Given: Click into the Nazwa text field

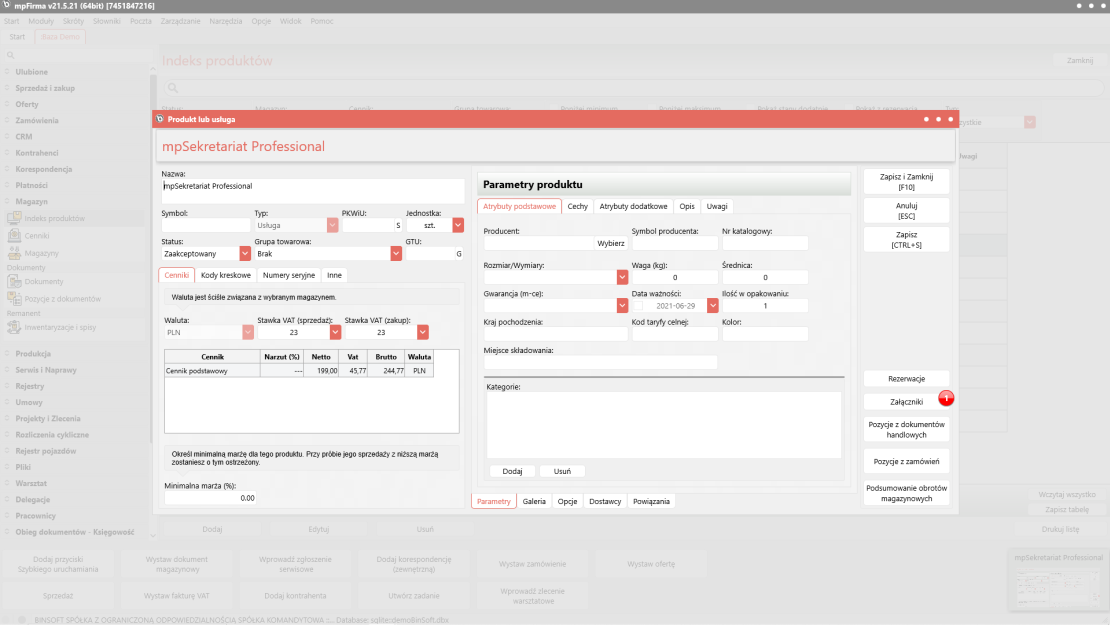Looking at the screenshot, I should click(x=313, y=191).
